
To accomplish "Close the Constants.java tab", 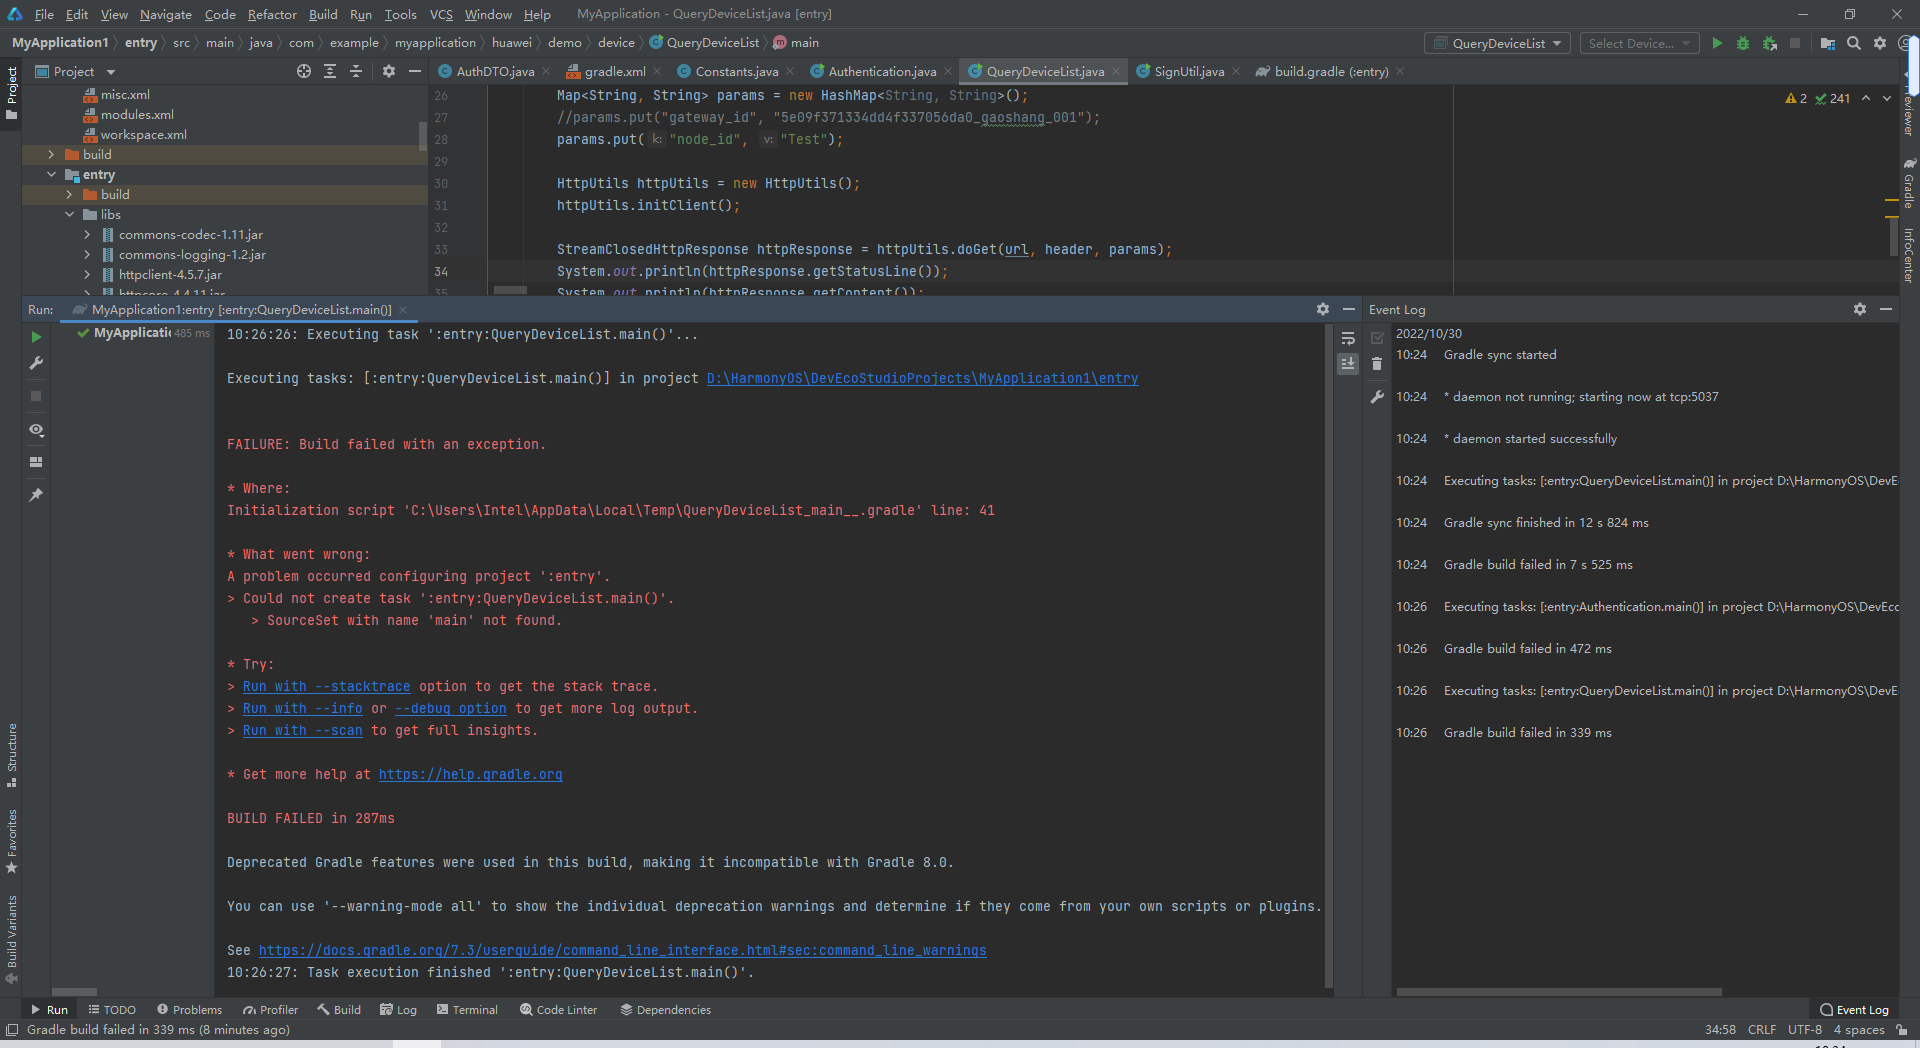I will click(790, 71).
